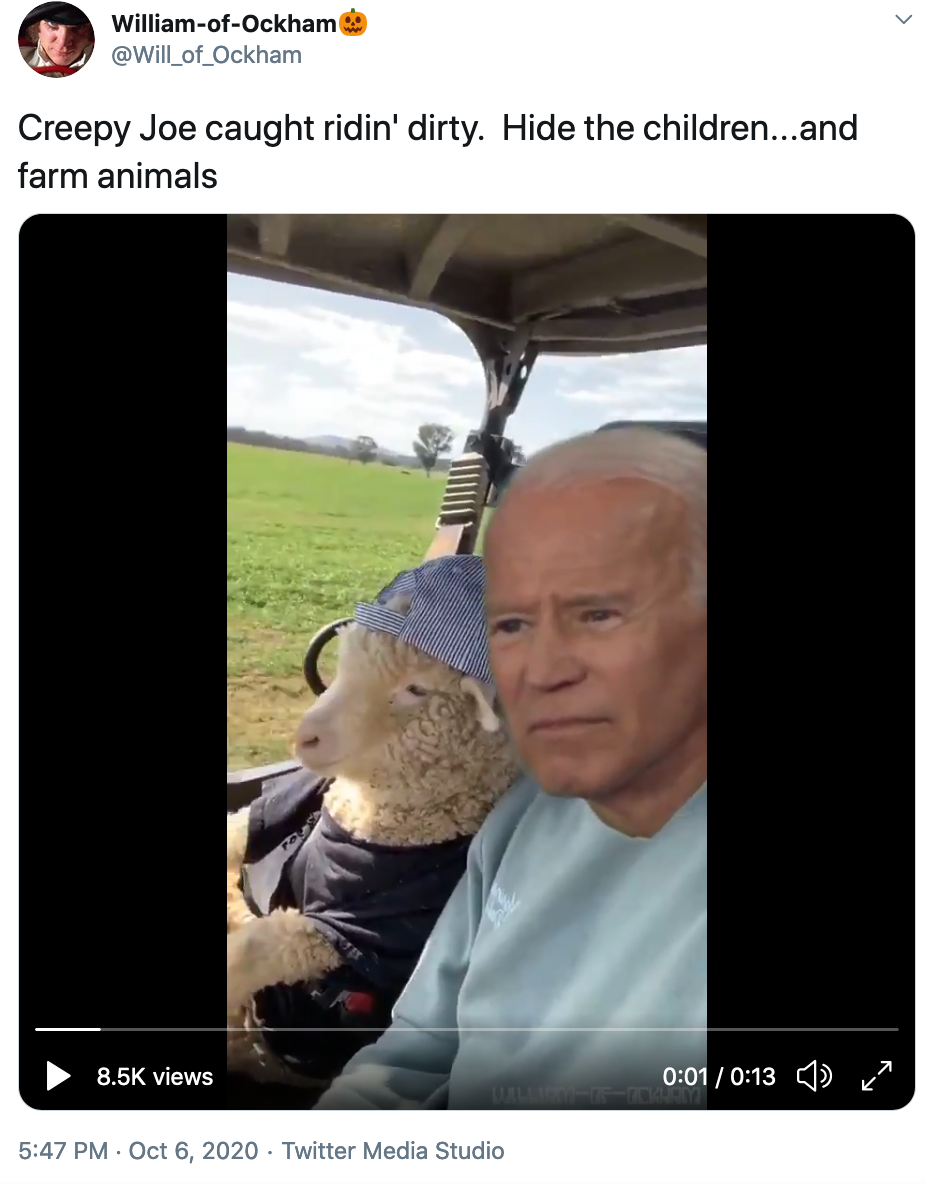
Task: Click the William-of-Ockham display name
Action: pyautogui.click(x=224, y=23)
